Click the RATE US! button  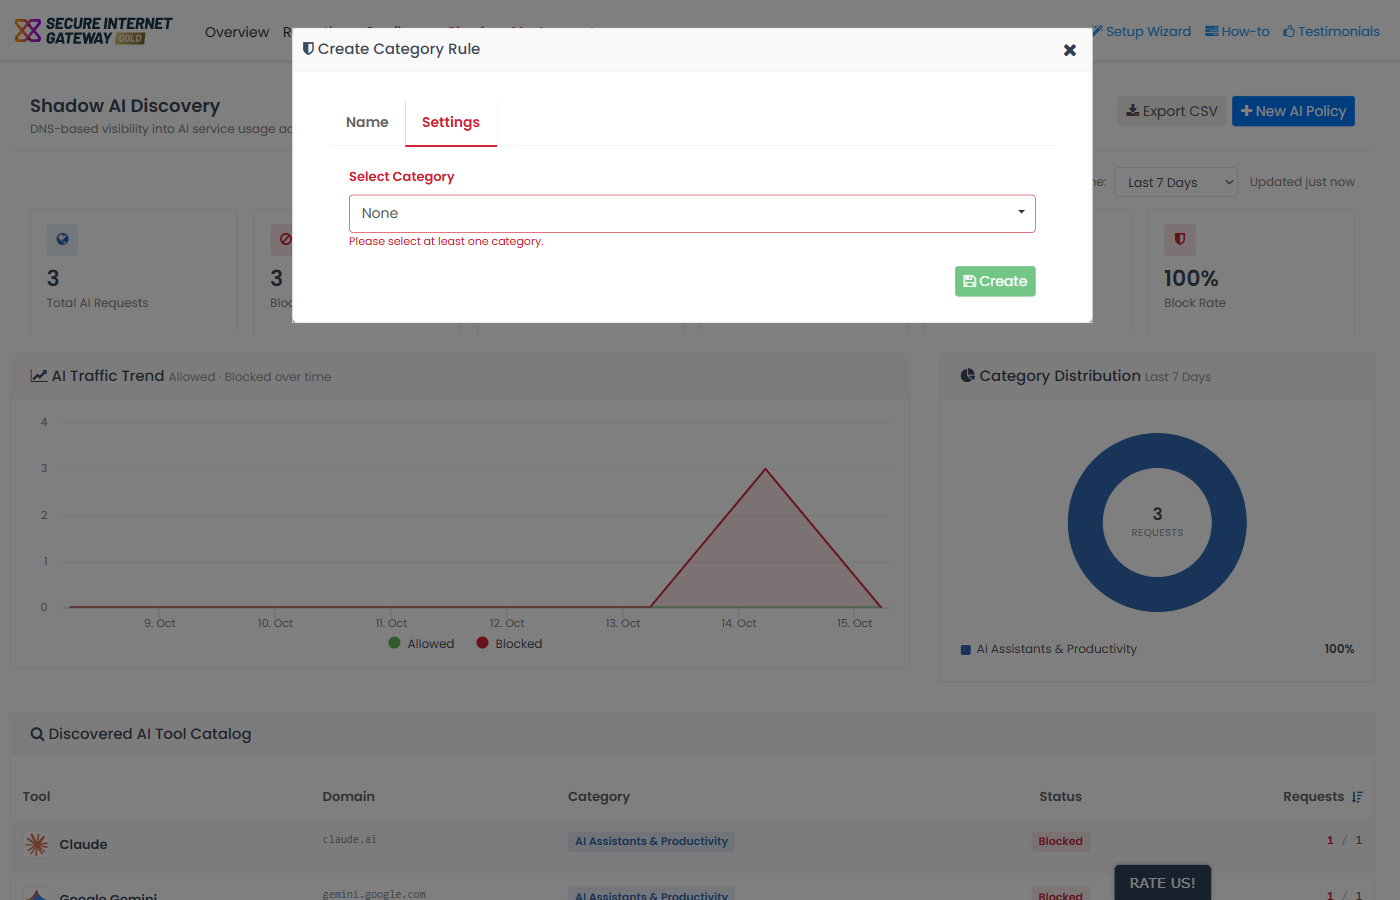(x=1162, y=883)
